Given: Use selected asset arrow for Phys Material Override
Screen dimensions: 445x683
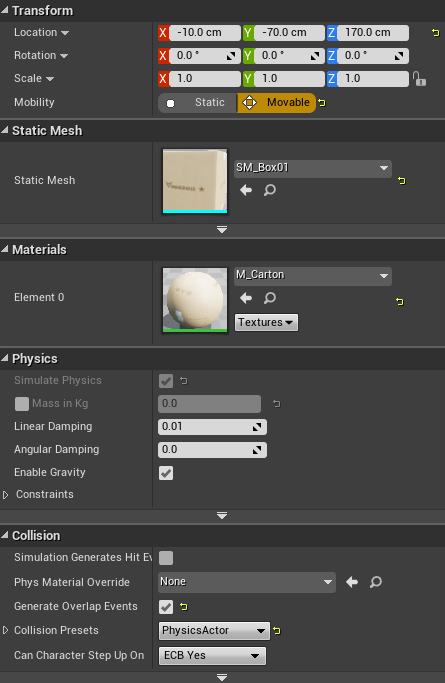Looking at the screenshot, I should click(352, 582).
